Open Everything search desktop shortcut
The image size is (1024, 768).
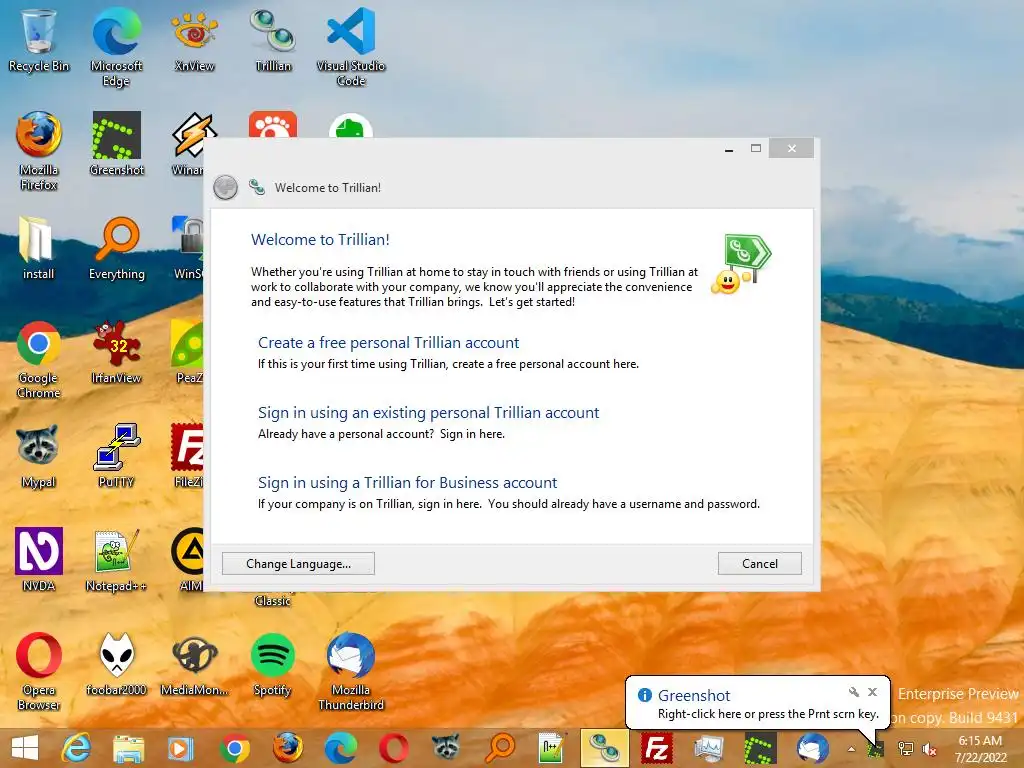[x=116, y=248]
